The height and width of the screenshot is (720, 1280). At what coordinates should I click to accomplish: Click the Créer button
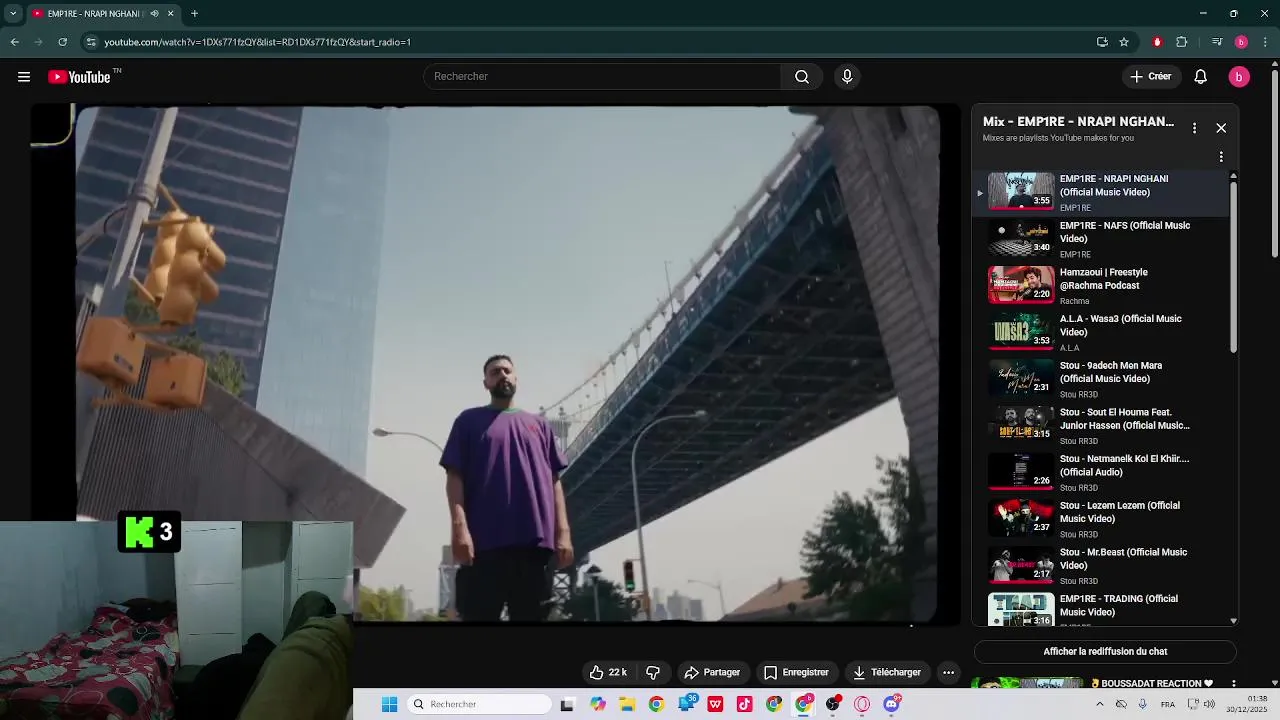1150,77
